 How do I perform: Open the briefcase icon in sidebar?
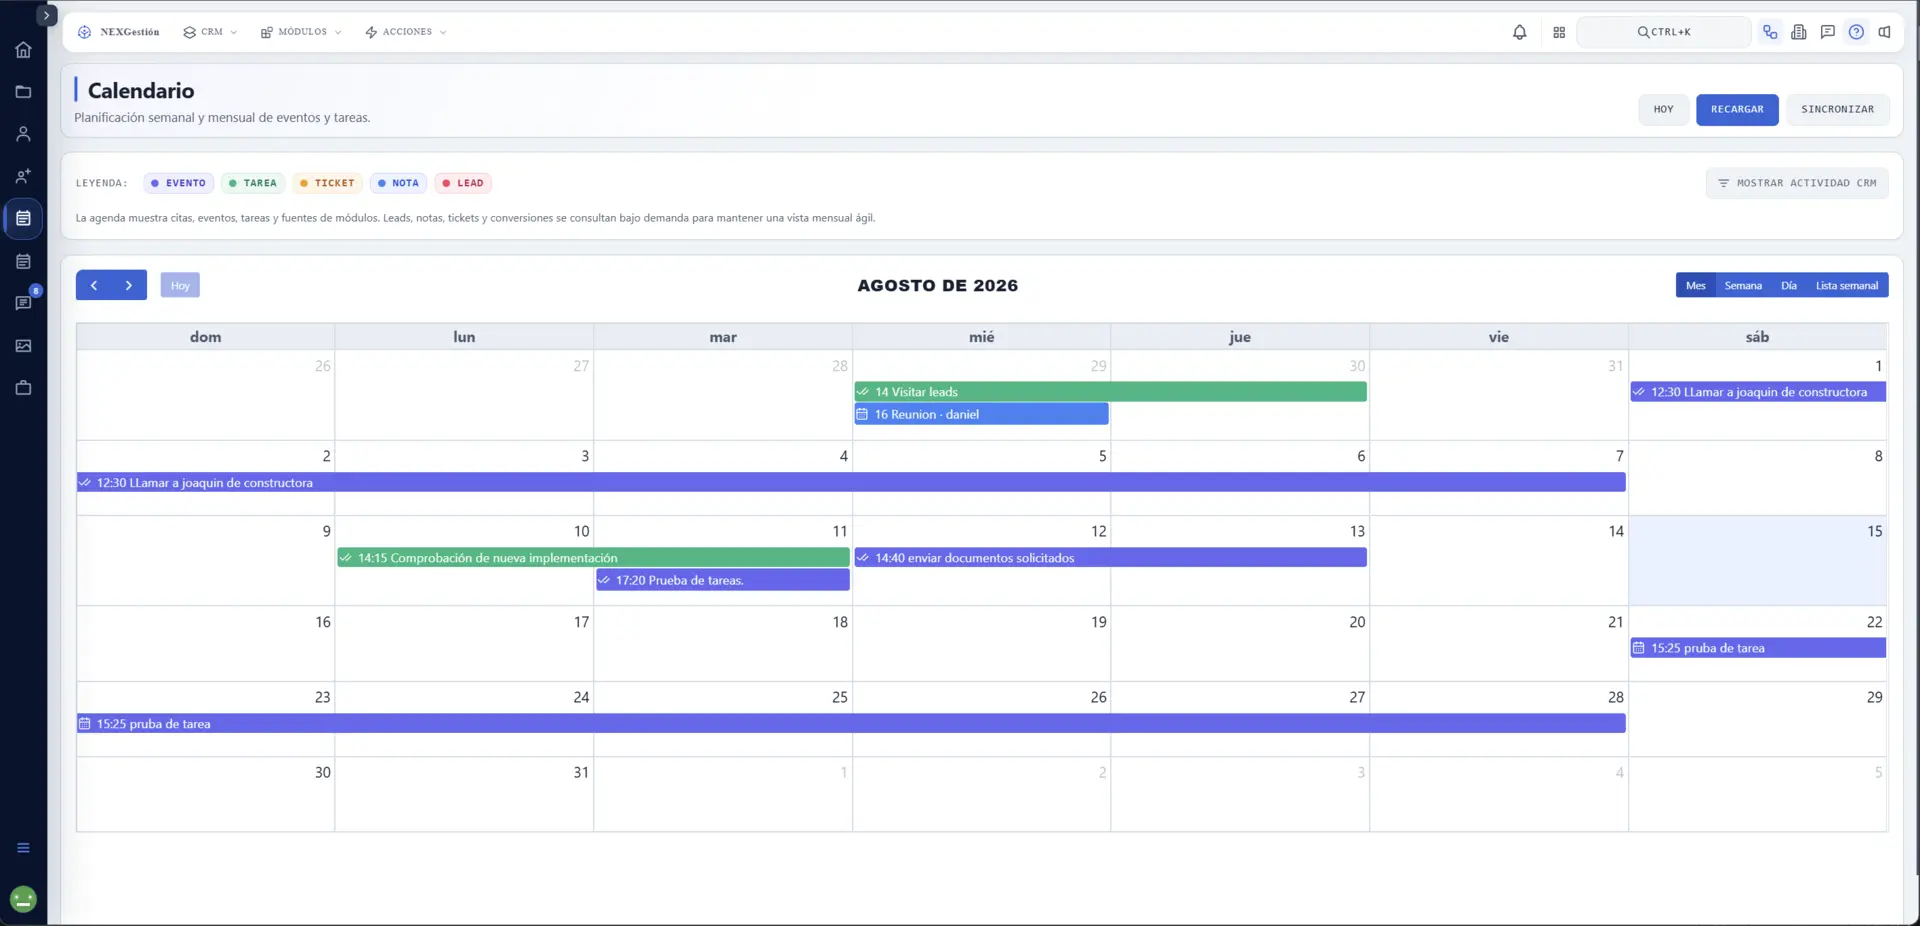click(x=23, y=388)
